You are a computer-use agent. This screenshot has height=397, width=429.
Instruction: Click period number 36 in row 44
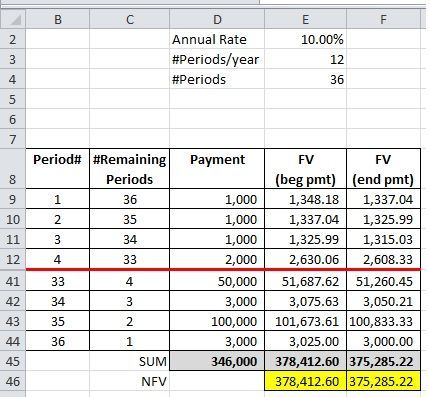58,341
